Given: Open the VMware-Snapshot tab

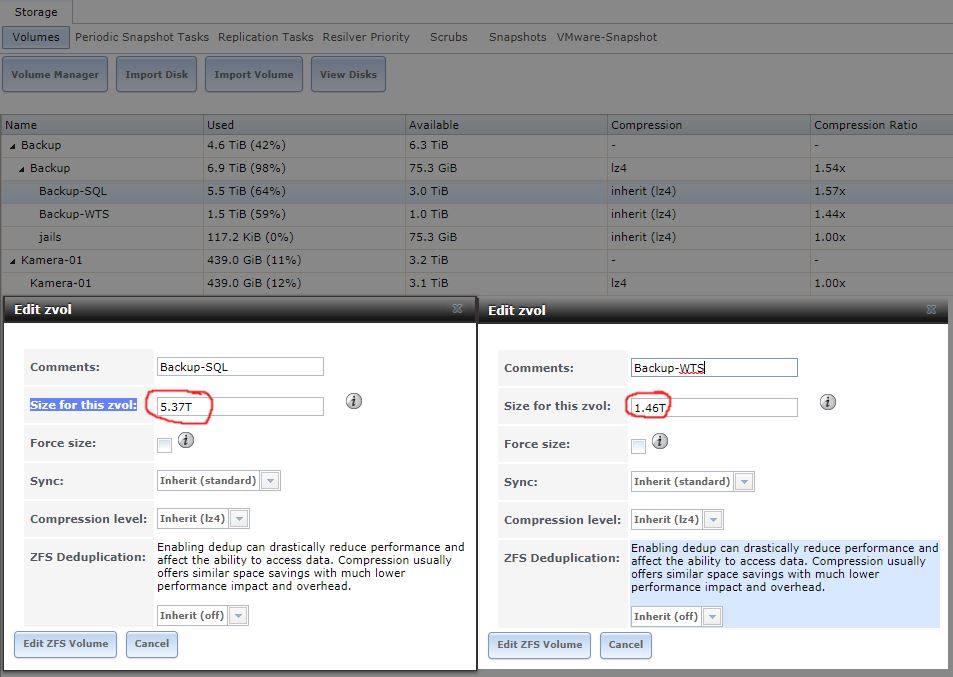Looking at the screenshot, I should [607, 37].
